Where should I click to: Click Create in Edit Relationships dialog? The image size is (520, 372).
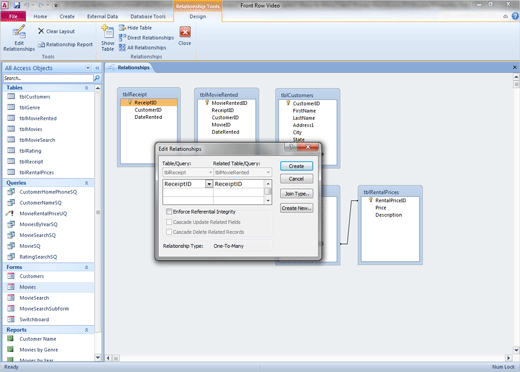click(x=296, y=166)
